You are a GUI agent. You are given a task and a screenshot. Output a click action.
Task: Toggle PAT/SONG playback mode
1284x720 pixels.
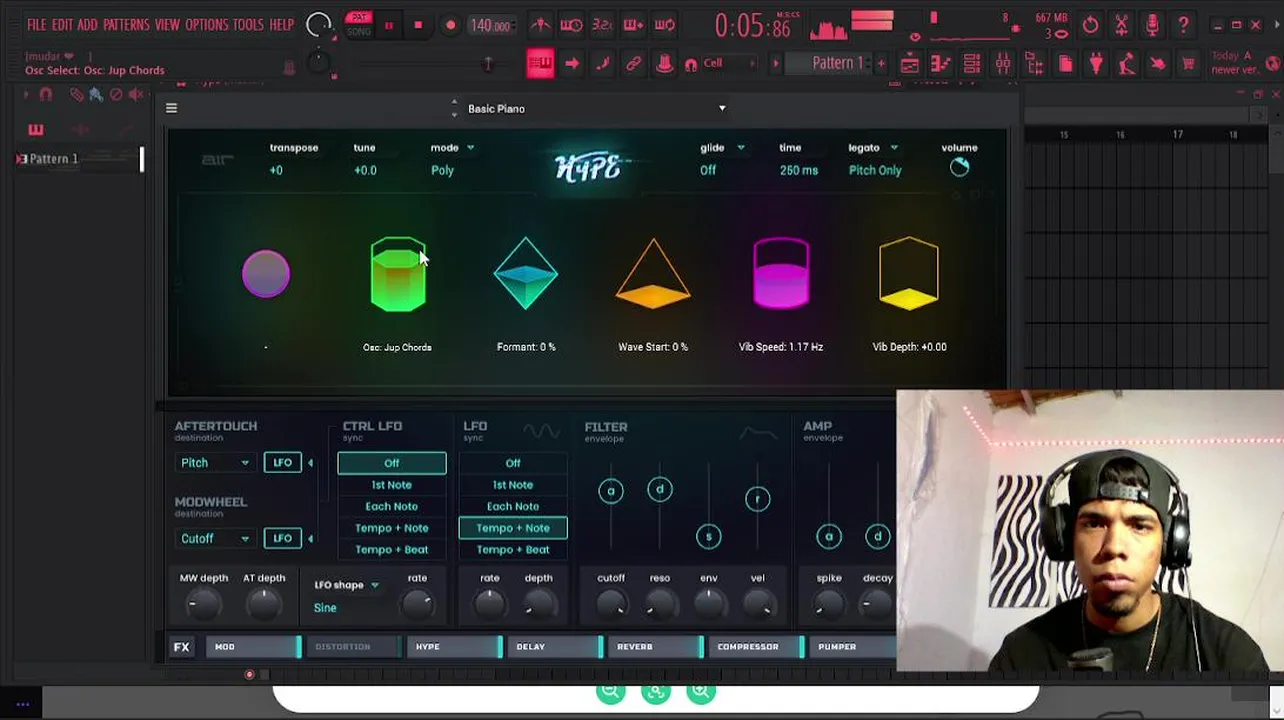tap(358, 25)
